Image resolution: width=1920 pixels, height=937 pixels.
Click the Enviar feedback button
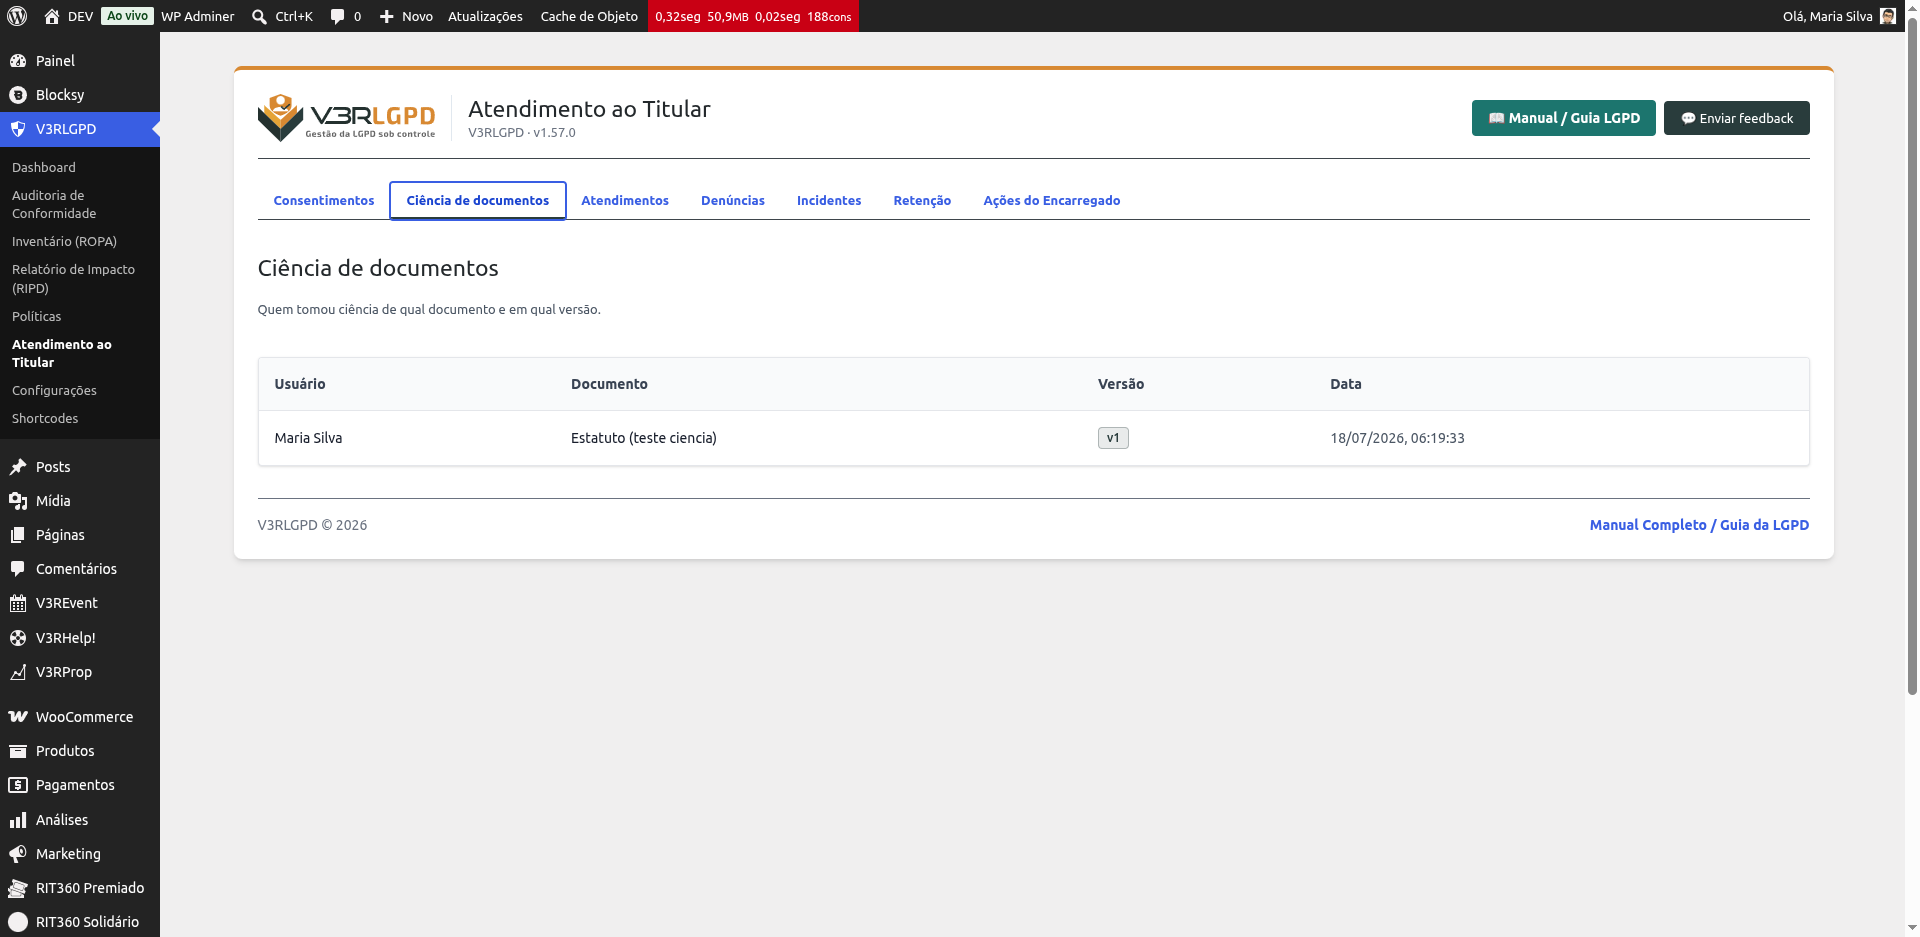1736,118
